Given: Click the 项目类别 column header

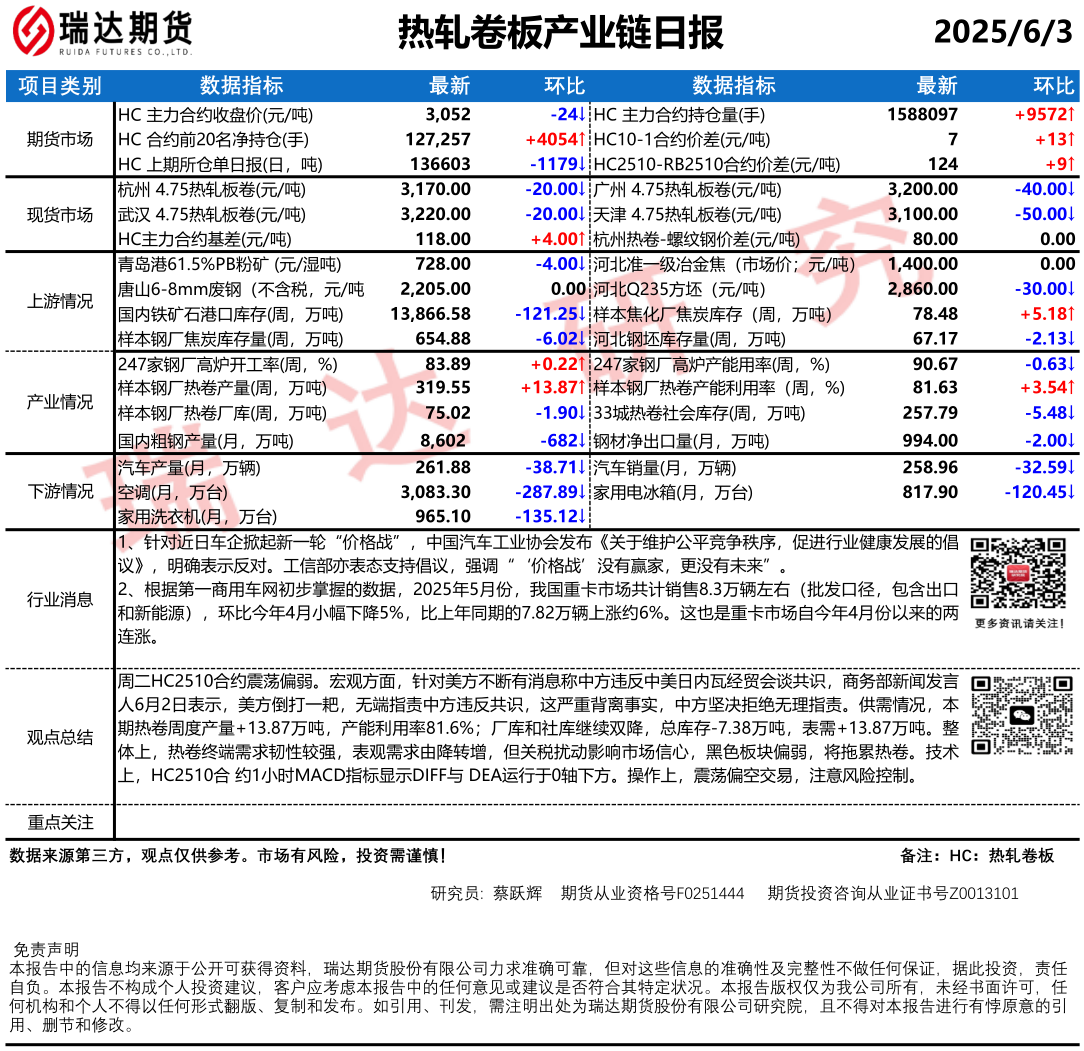Looking at the screenshot, I should click(60, 86).
